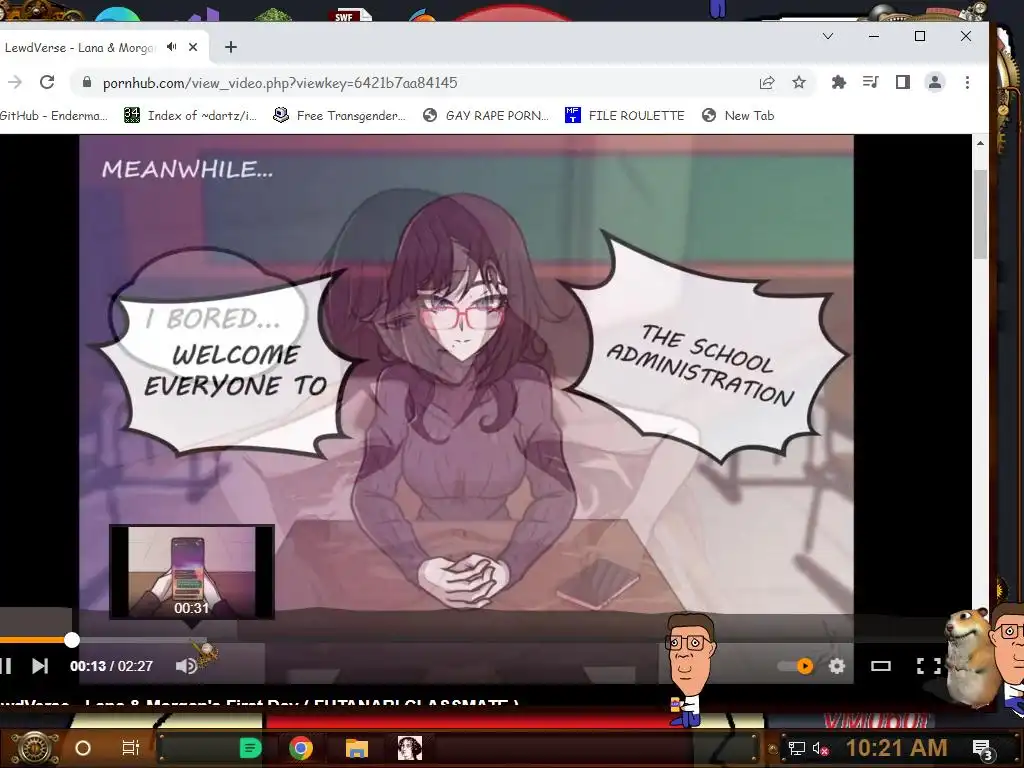Switch video to theater mode
The height and width of the screenshot is (768, 1024).
(881, 666)
